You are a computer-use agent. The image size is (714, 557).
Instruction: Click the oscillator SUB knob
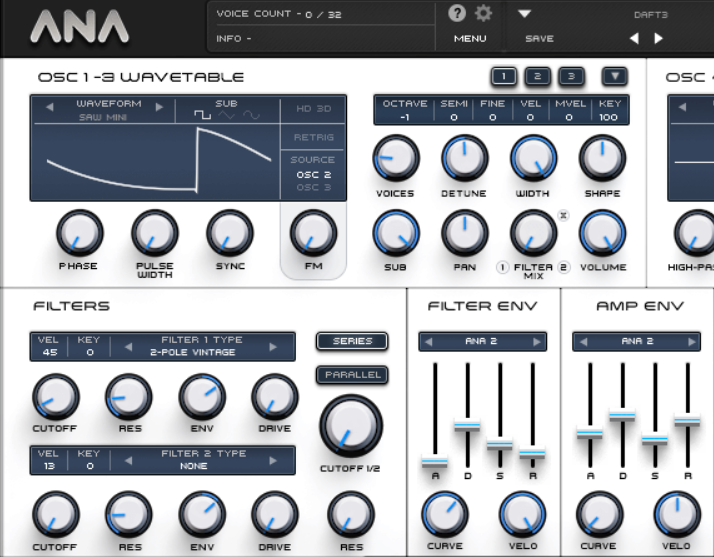pos(396,233)
